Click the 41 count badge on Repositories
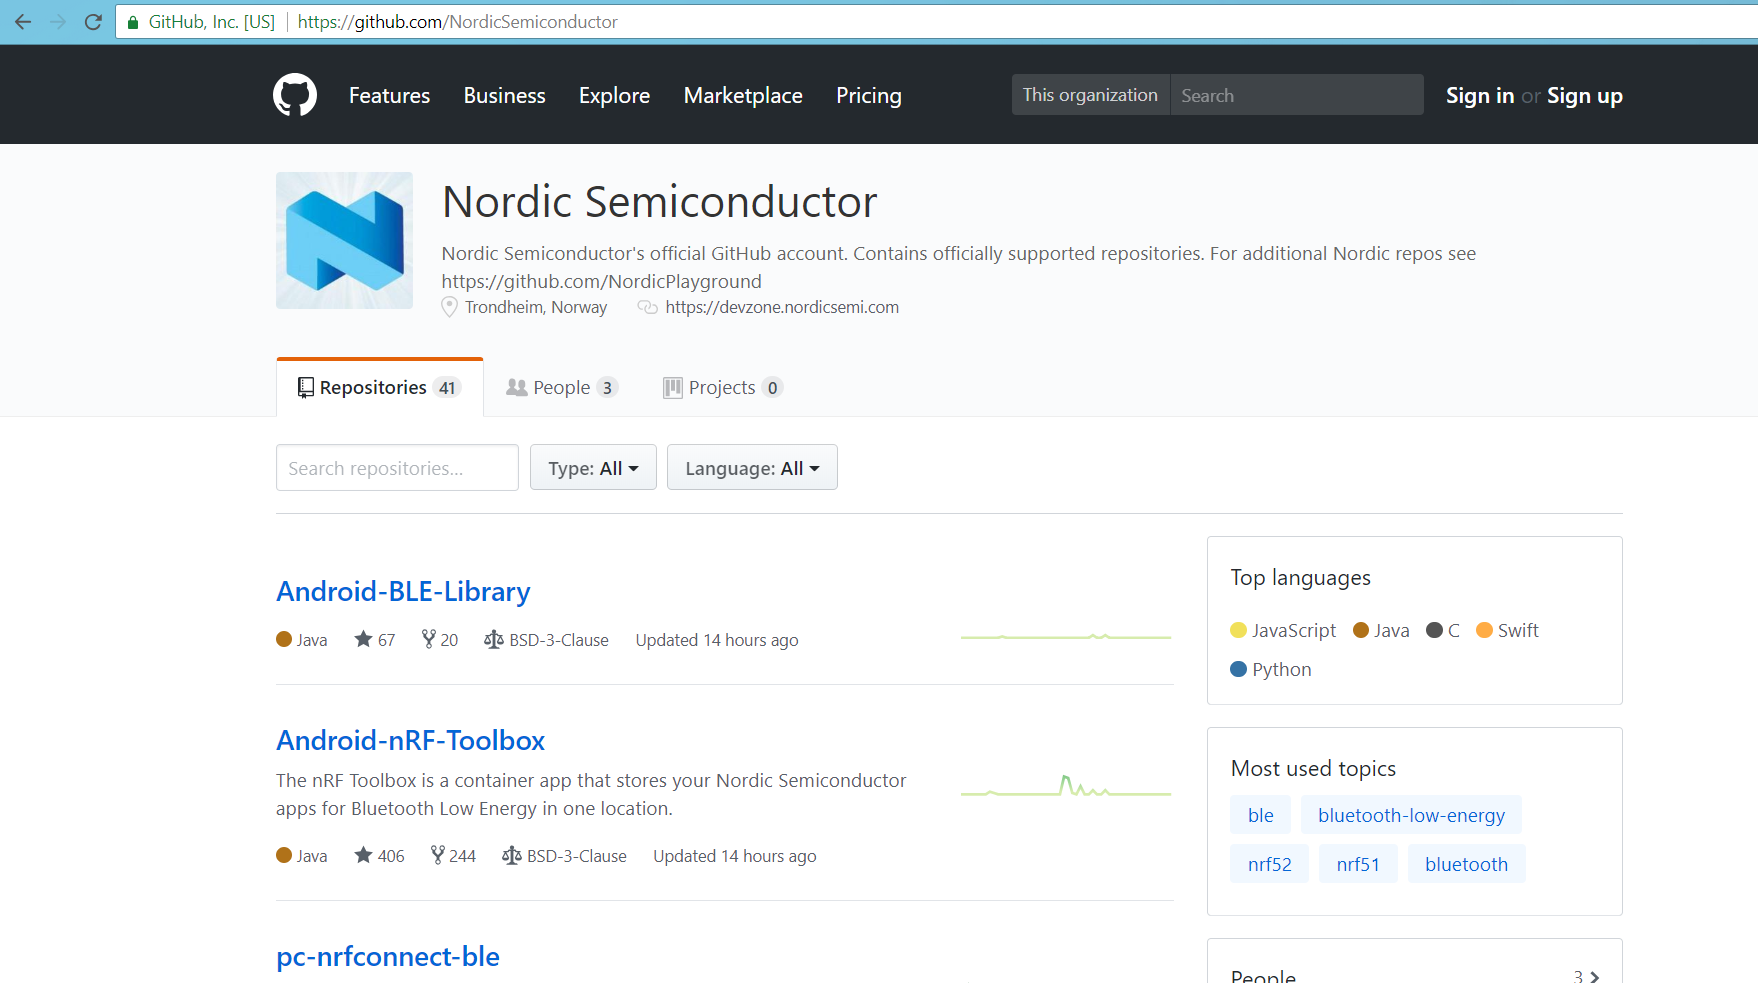The height and width of the screenshot is (983, 1758). click(x=447, y=388)
